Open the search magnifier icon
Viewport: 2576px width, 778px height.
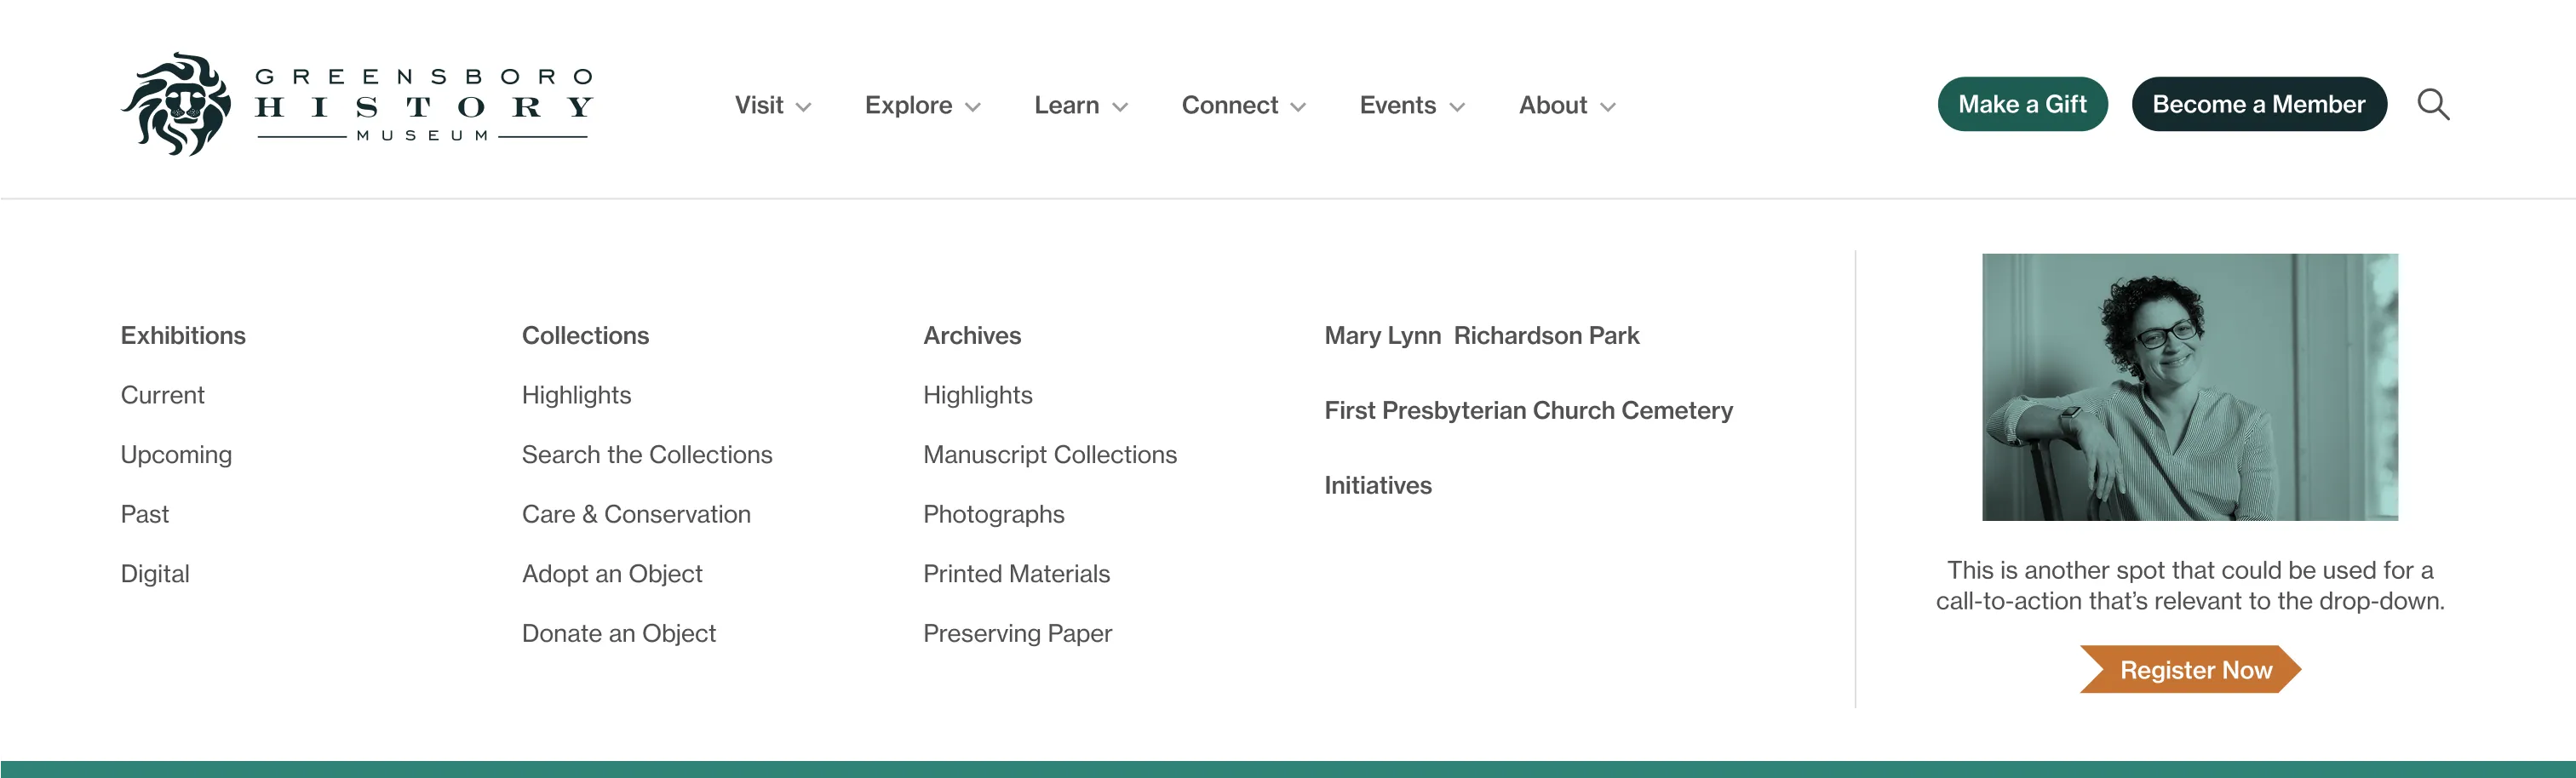coord(2434,104)
